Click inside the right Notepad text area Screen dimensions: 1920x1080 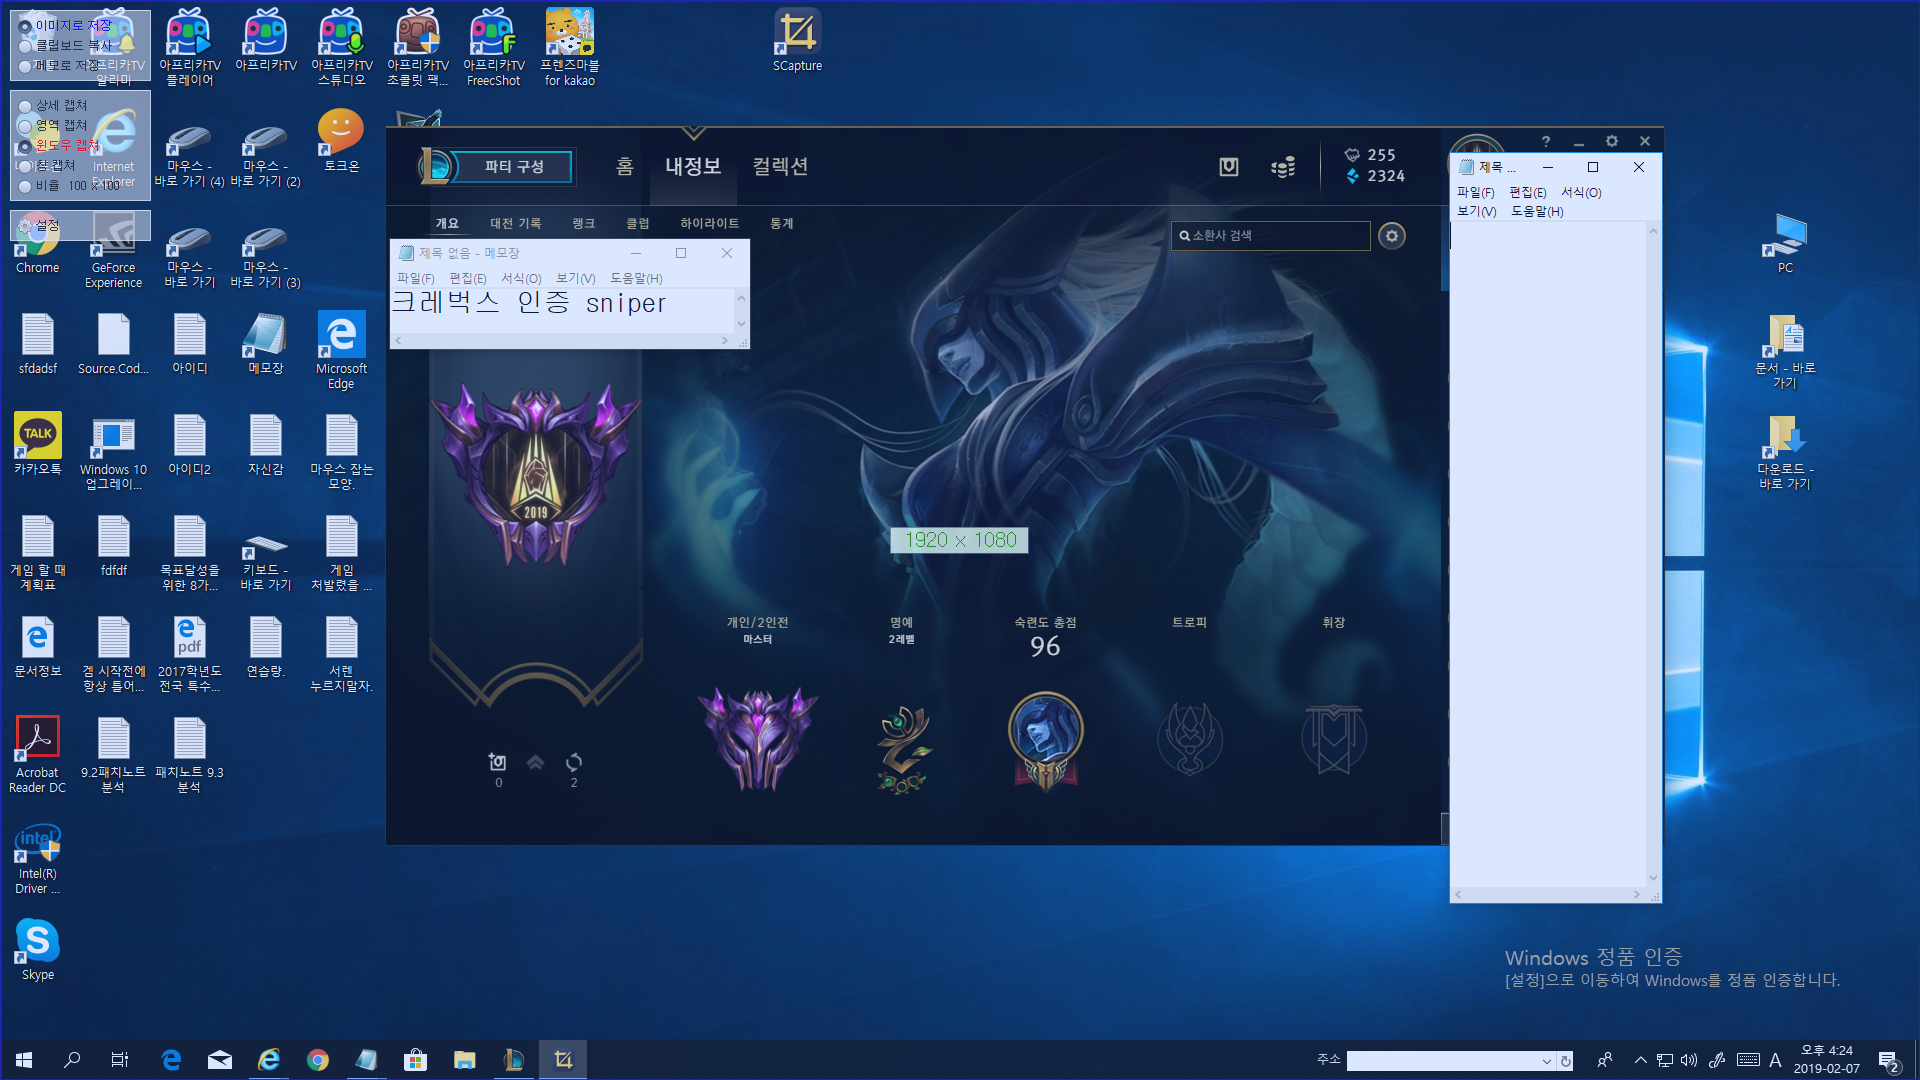(x=1548, y=555)
